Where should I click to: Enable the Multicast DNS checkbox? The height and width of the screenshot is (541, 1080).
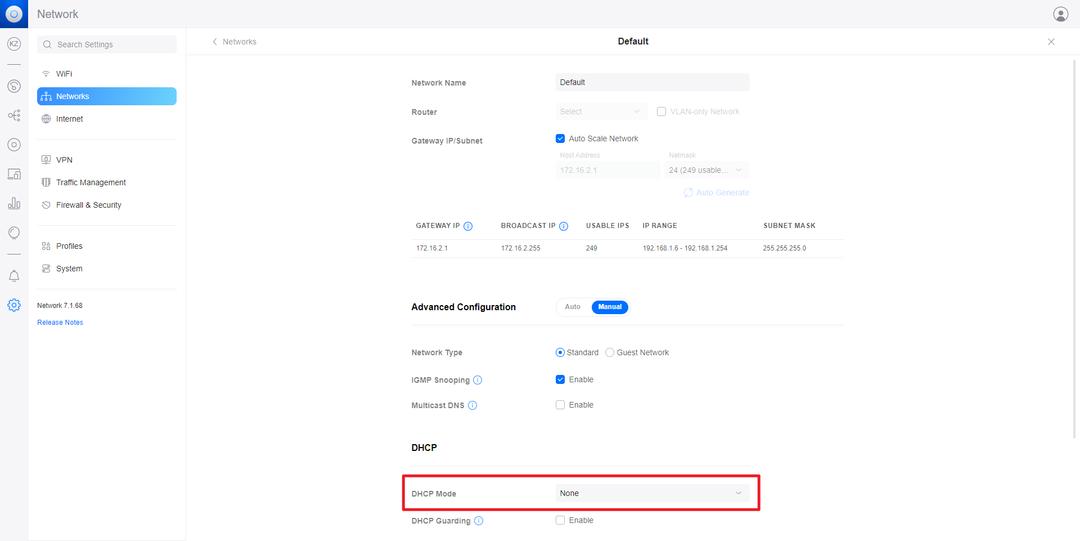pos(560,405)
